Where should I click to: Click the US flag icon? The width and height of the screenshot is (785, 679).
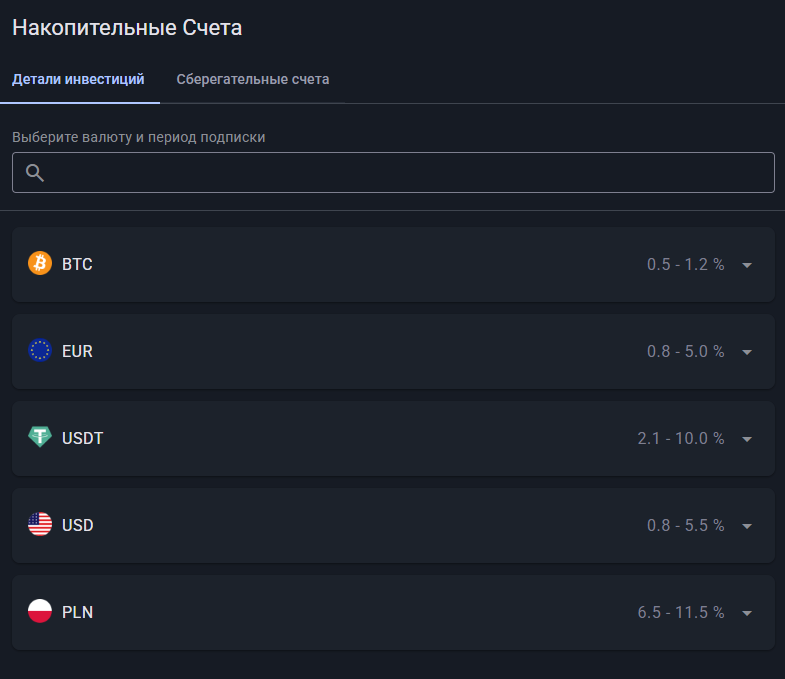(x=40, y=525)
